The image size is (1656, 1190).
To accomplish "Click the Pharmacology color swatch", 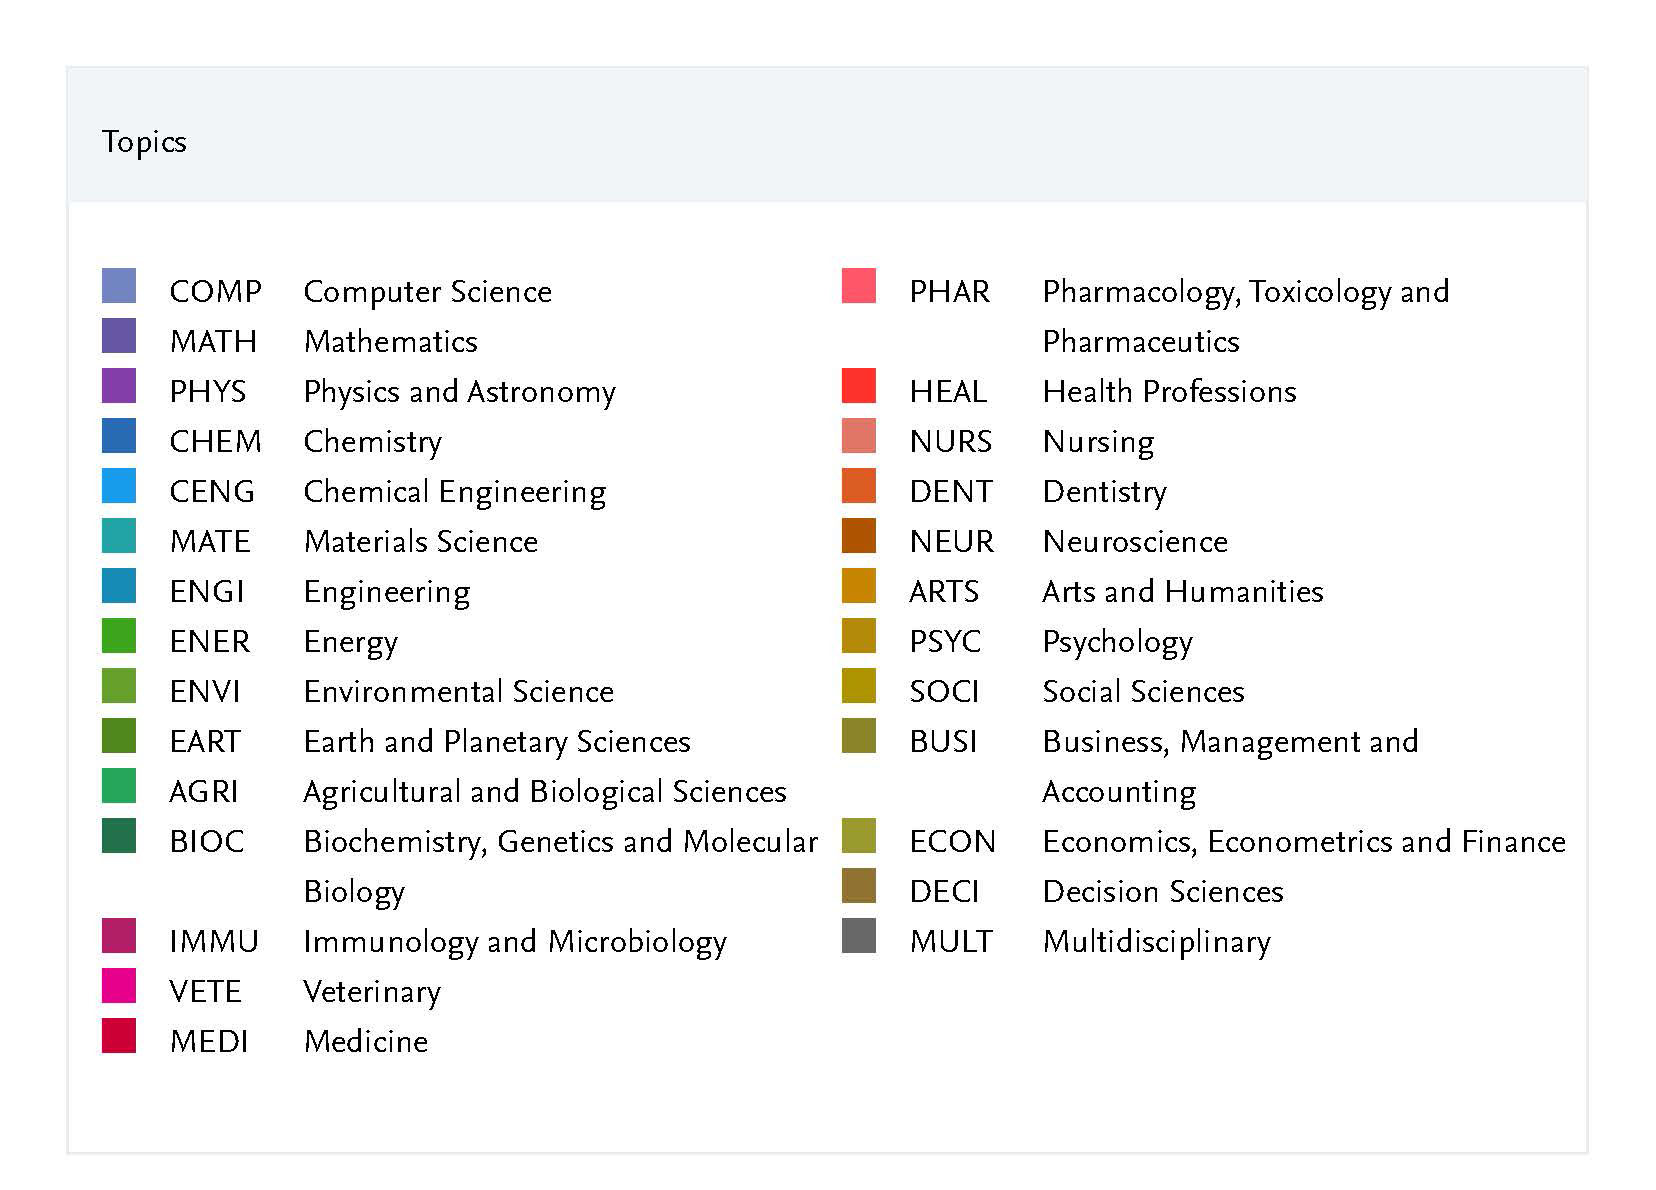I will pyautogui.click(x=859, y=286).
